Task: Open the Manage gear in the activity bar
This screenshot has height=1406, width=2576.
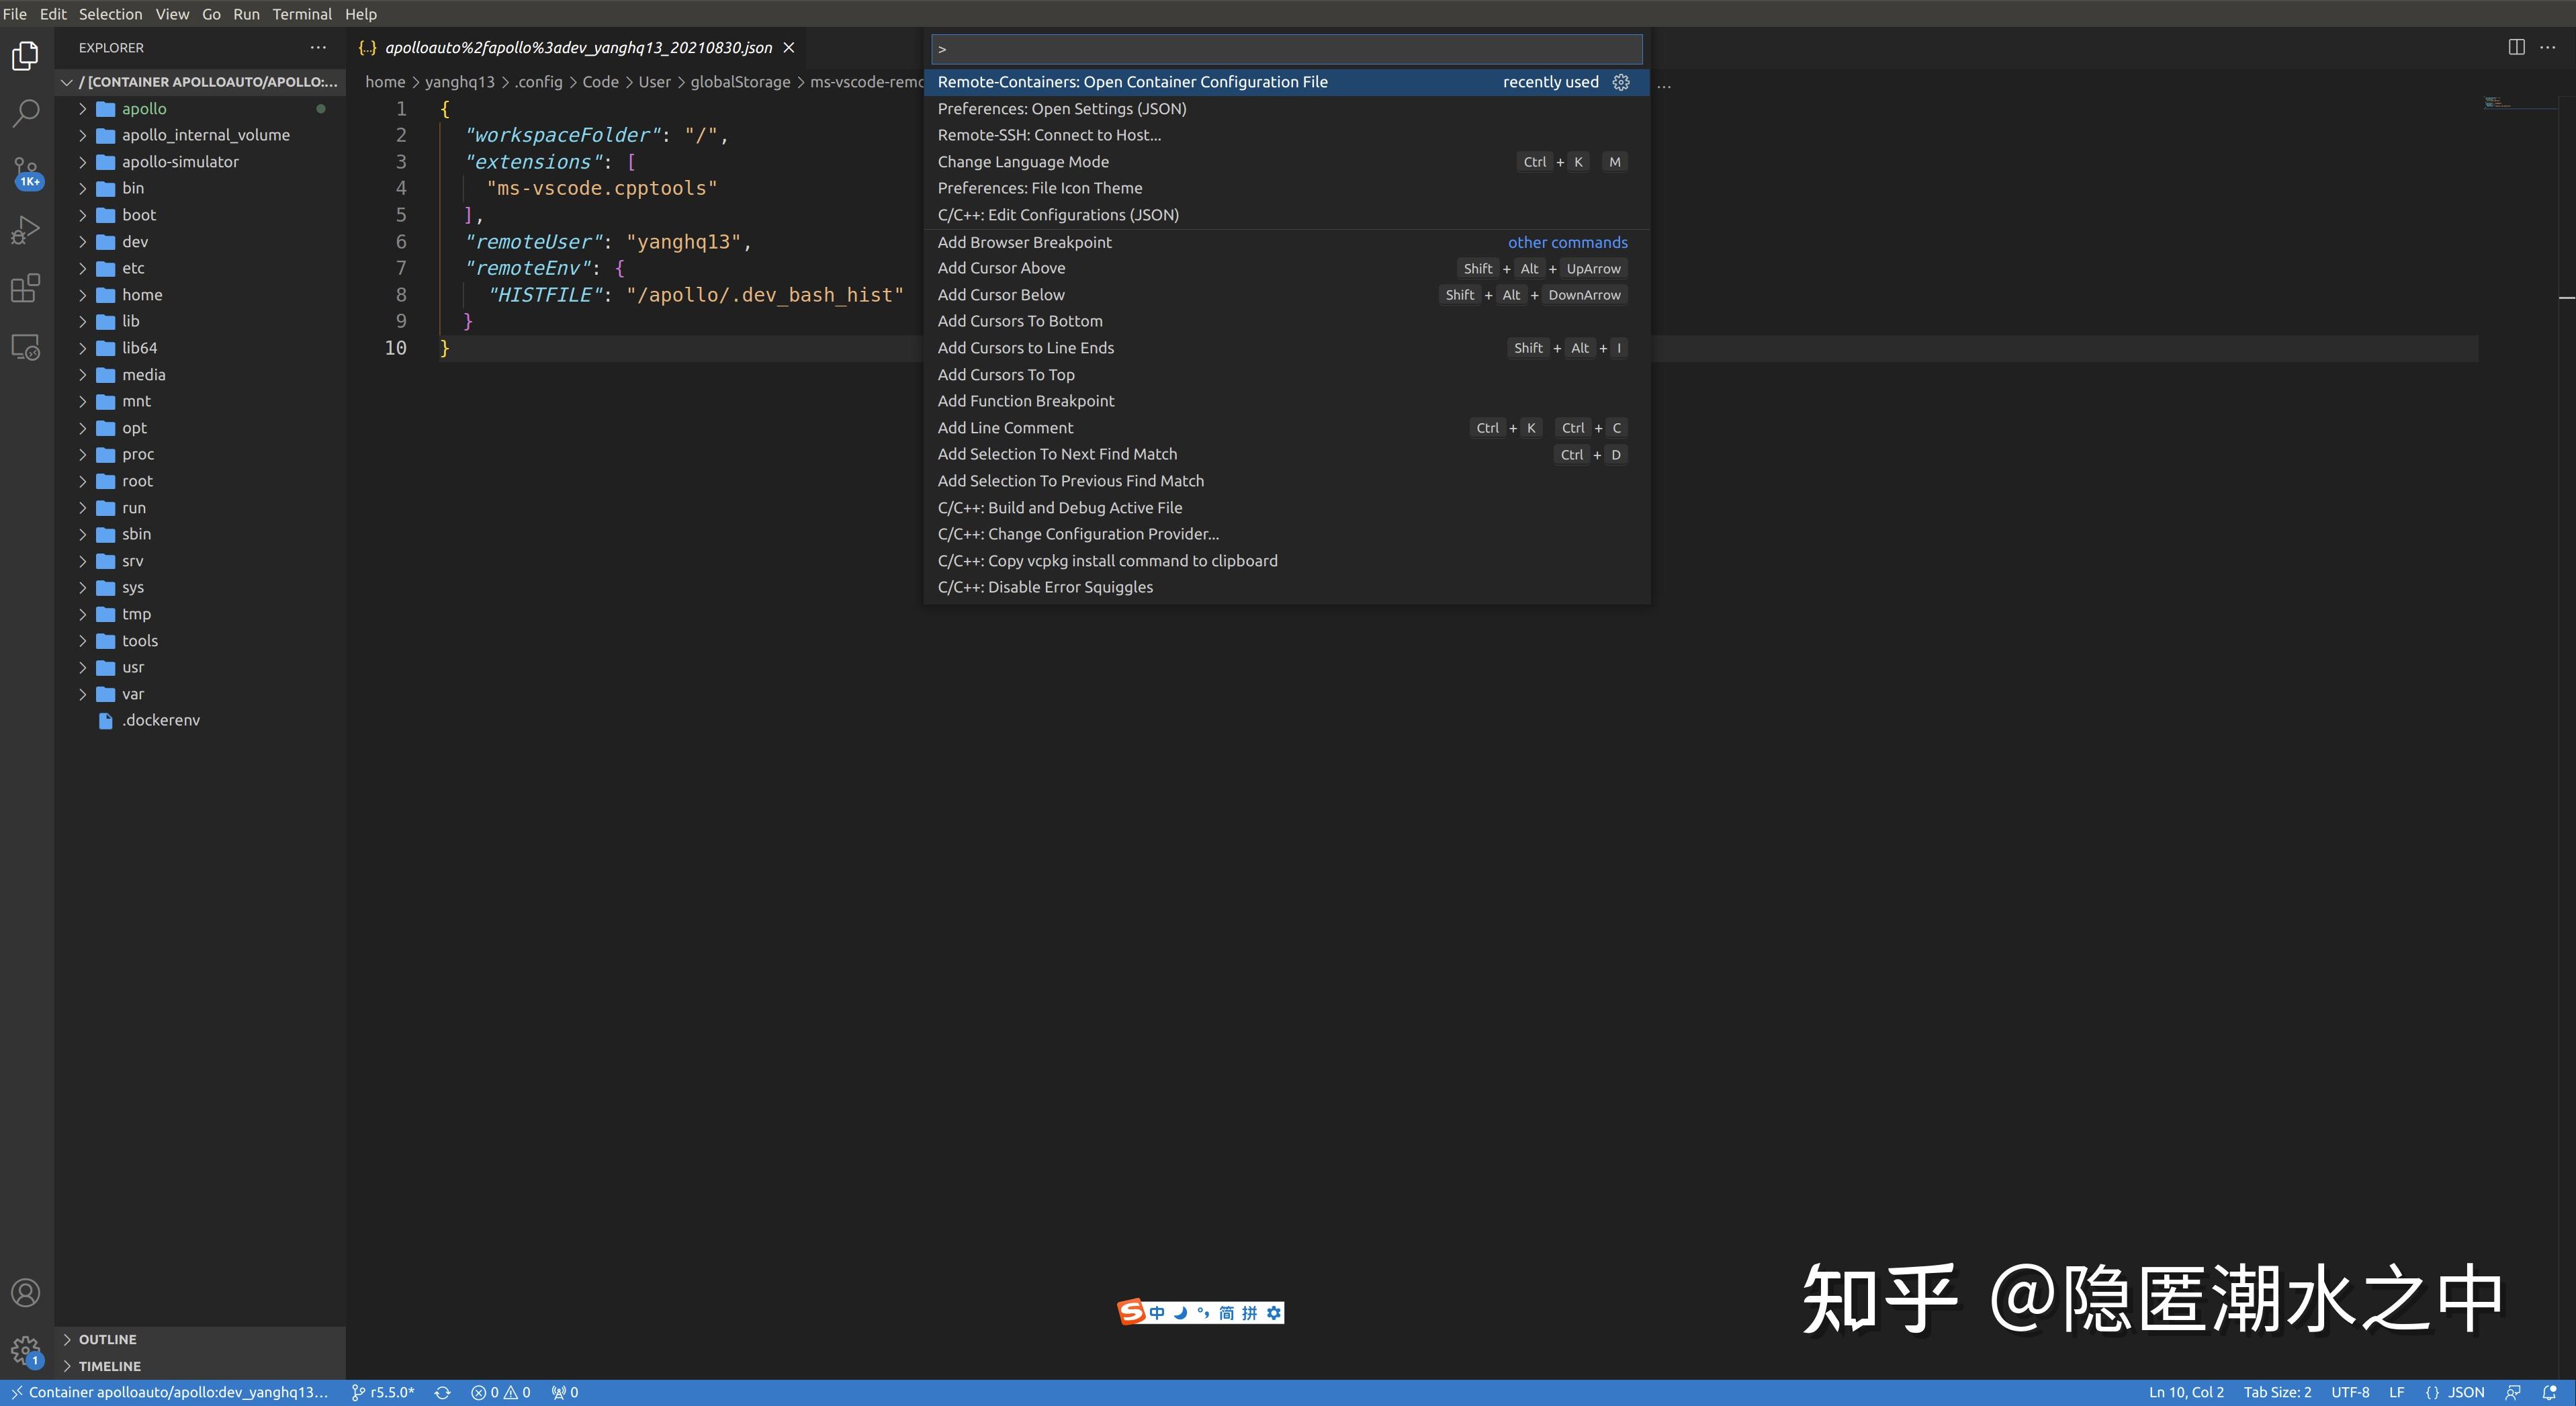Action: pos(25,1350)
